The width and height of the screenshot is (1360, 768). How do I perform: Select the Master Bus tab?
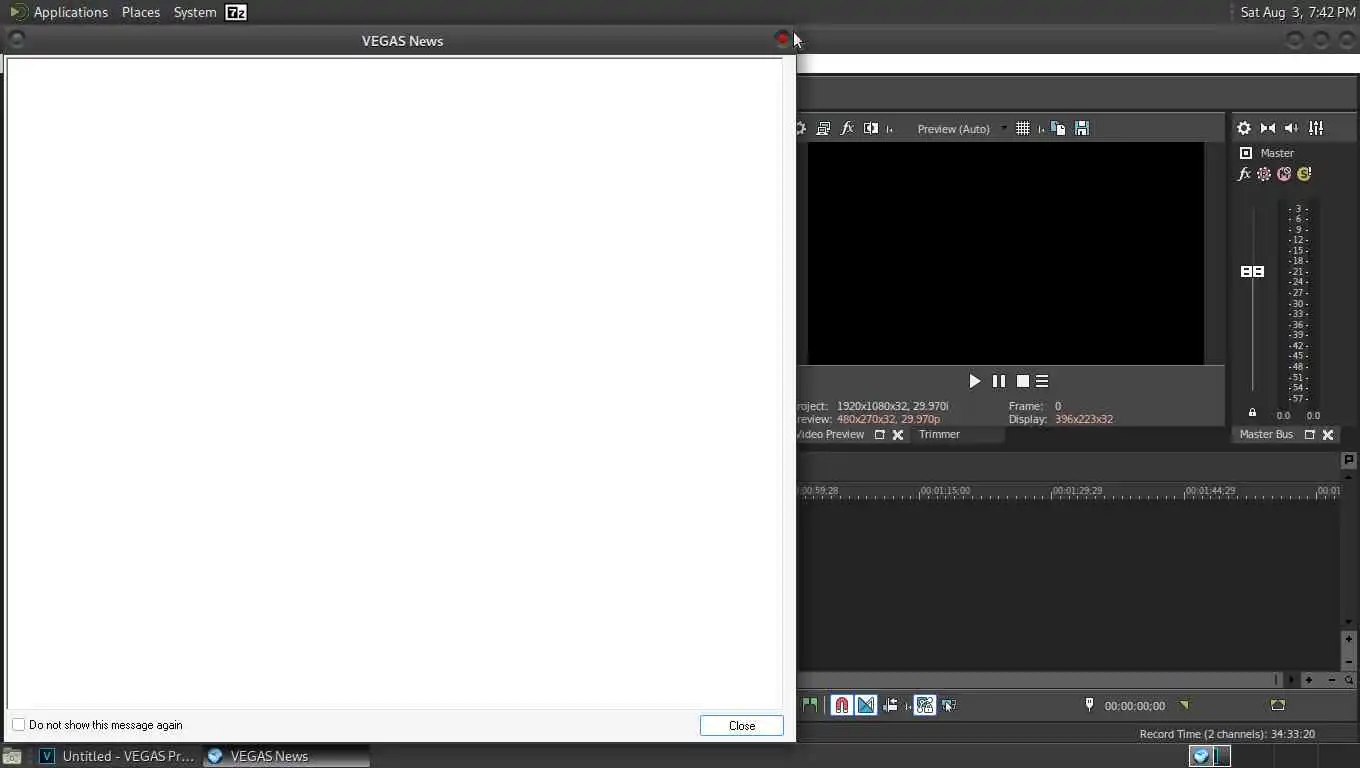coord(1266,434)
